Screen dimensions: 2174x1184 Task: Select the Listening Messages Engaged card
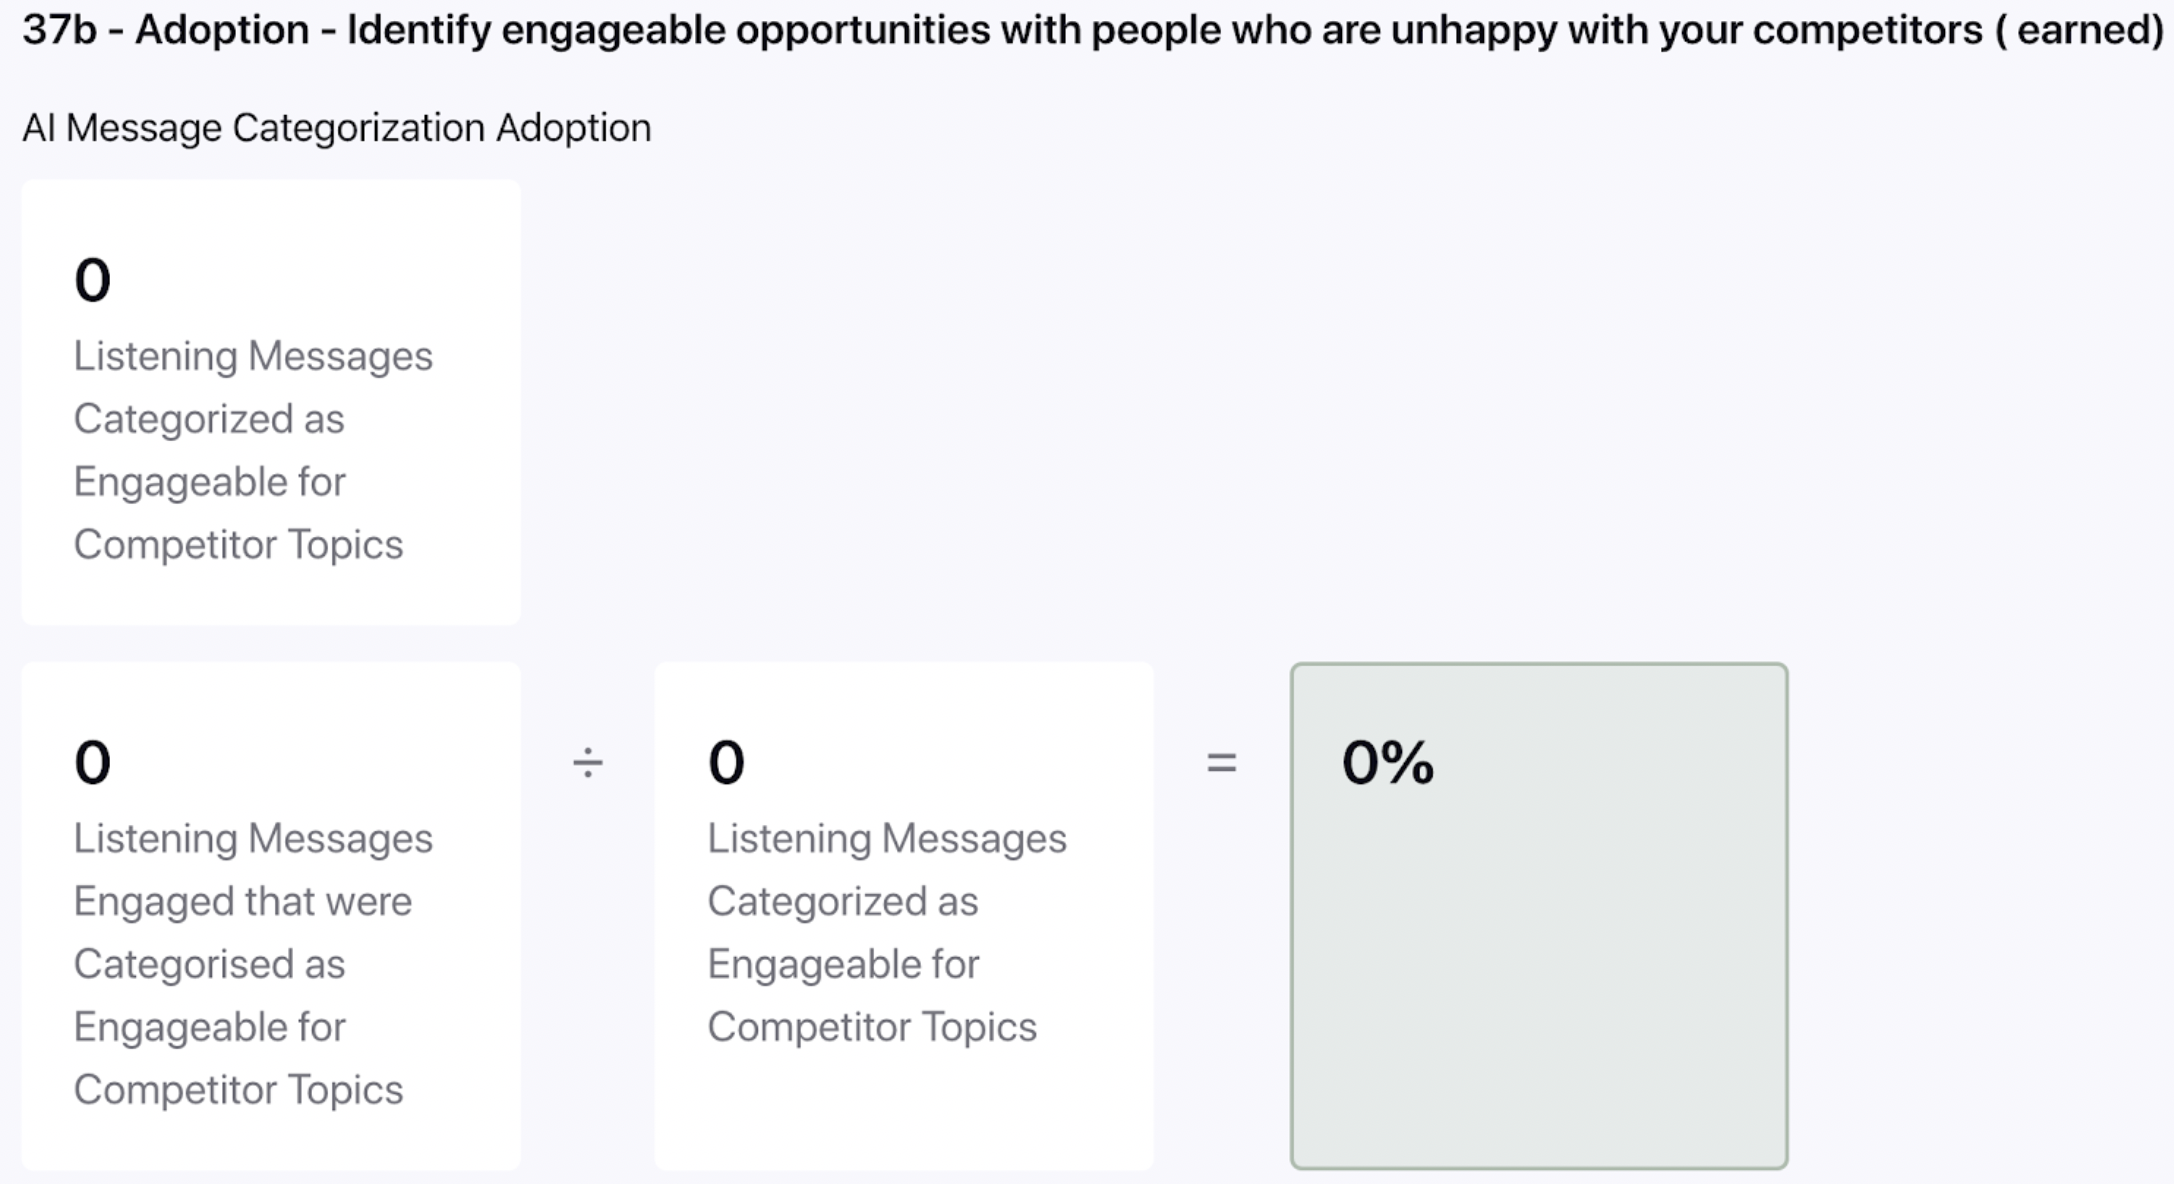coord(271,915)
